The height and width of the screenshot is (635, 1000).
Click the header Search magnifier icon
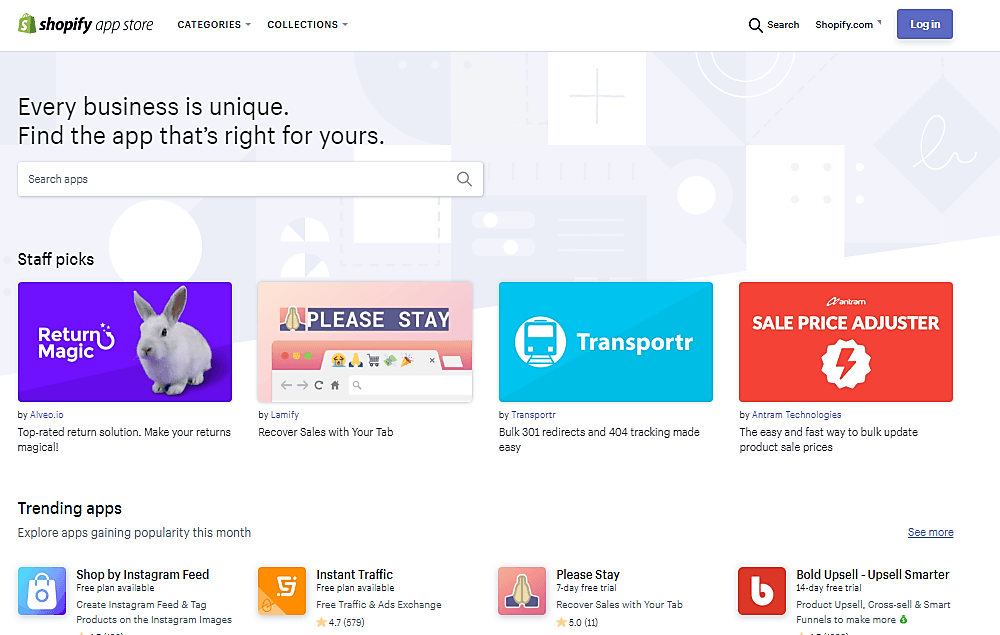pyautogui.click(x=755, y=25)
